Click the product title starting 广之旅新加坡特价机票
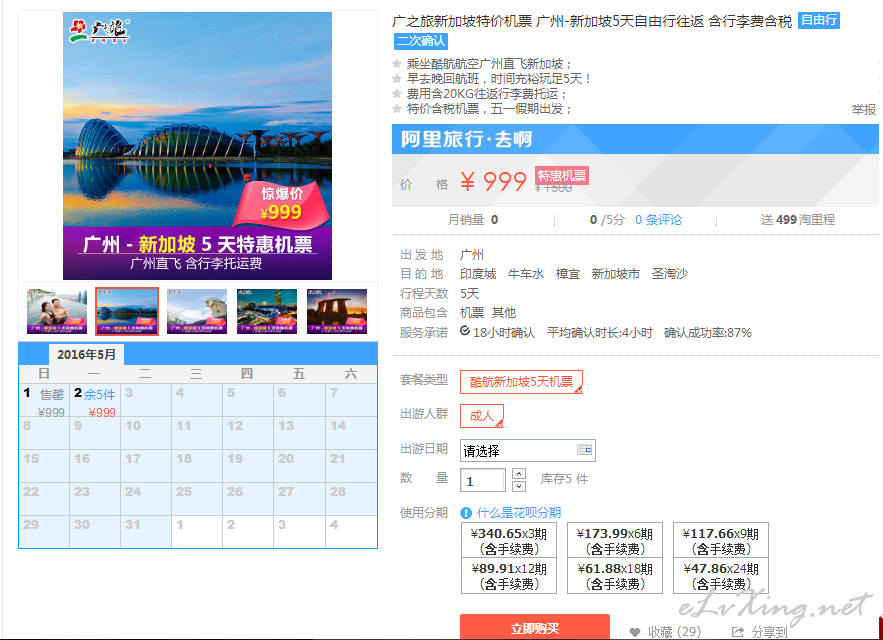883x640 pixels. tap(591, 21)
